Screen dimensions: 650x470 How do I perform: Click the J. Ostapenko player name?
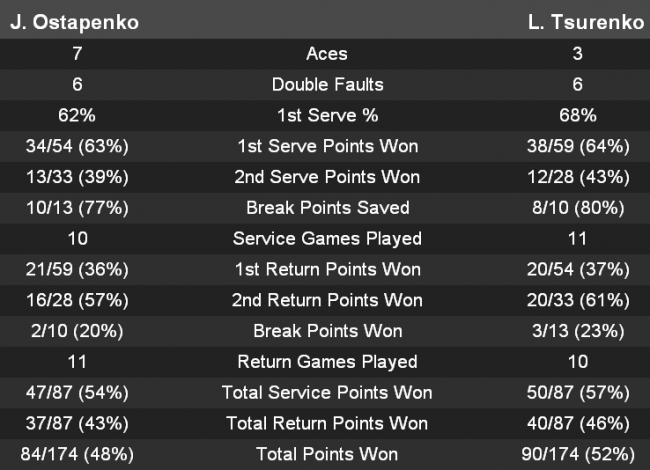tap(74, 22)
